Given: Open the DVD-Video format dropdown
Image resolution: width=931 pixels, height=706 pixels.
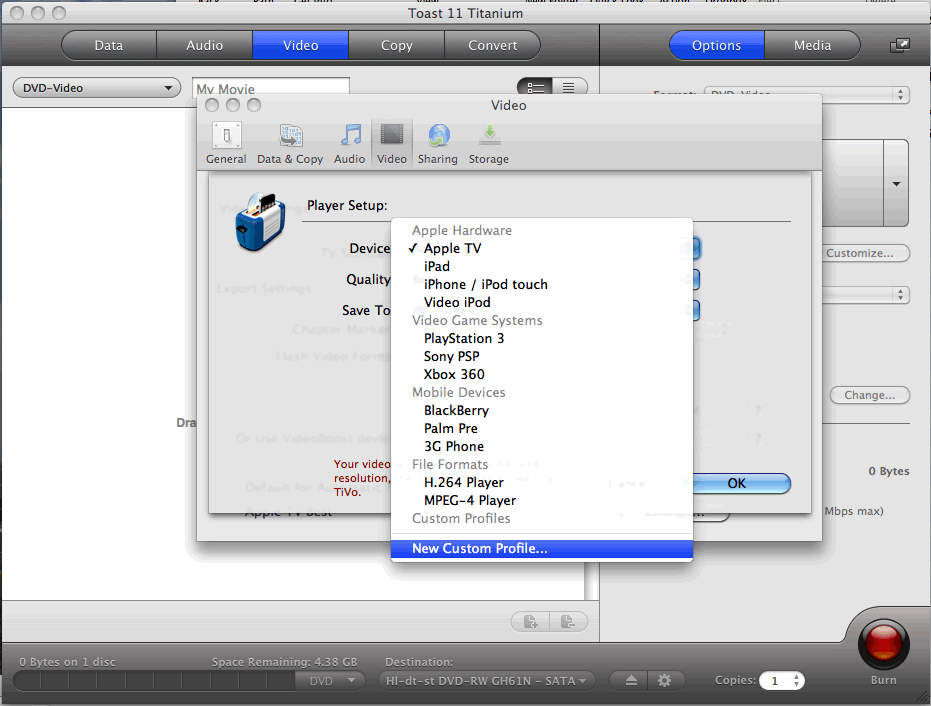Looking at the screenshot, I should (97, 88).
